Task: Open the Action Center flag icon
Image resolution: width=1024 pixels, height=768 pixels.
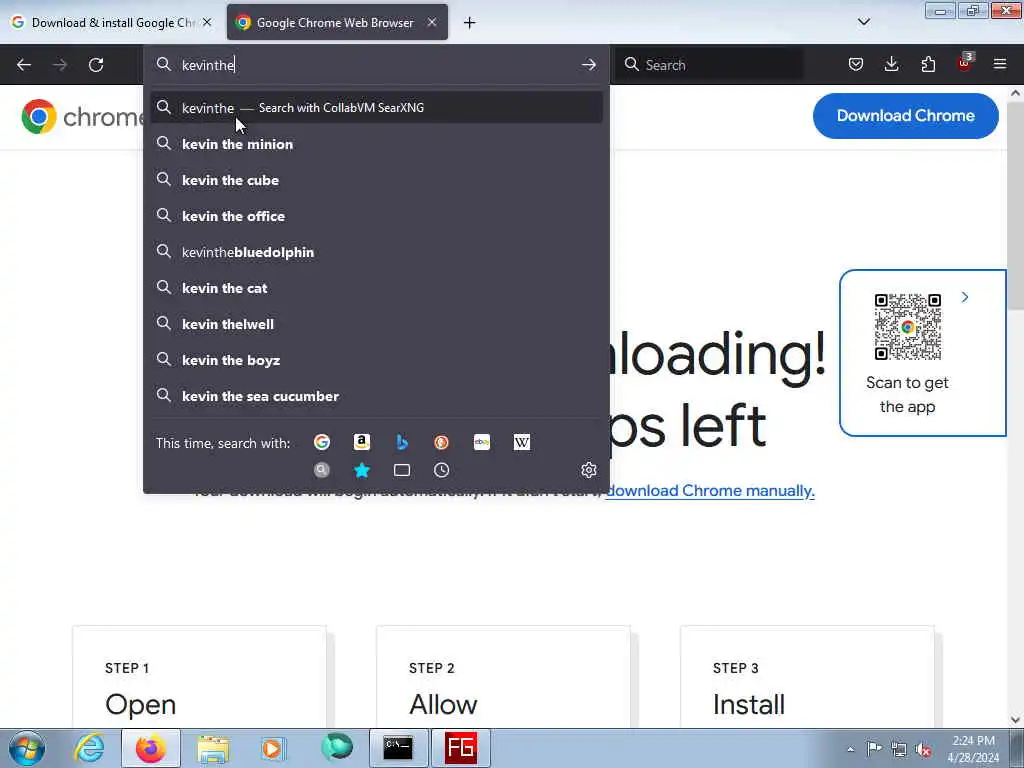Action: 874,749
